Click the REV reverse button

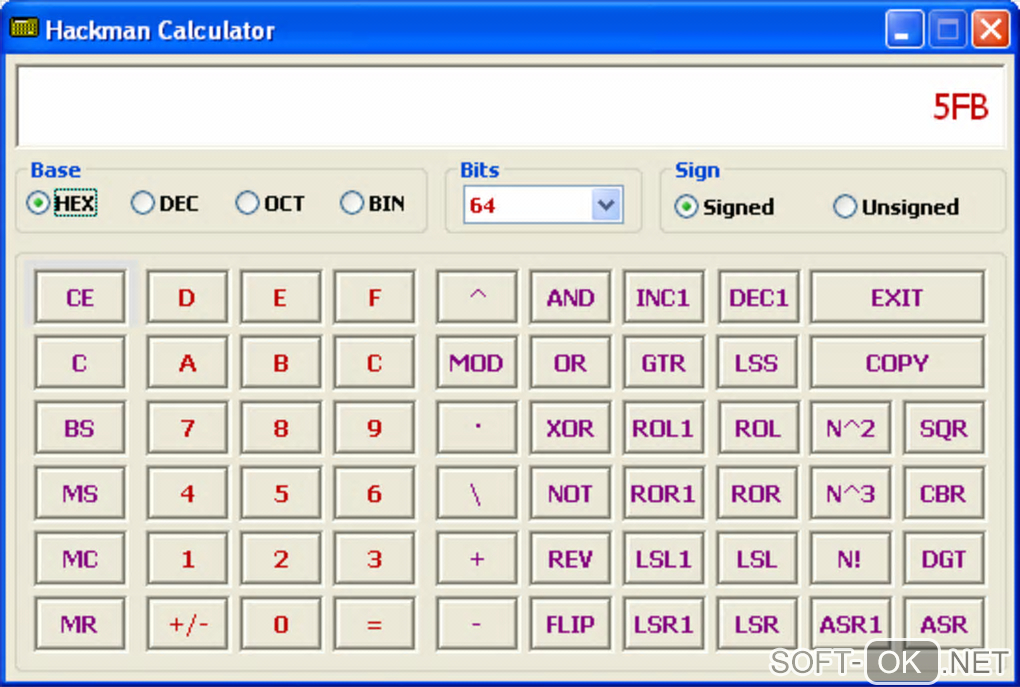[570, 559]
